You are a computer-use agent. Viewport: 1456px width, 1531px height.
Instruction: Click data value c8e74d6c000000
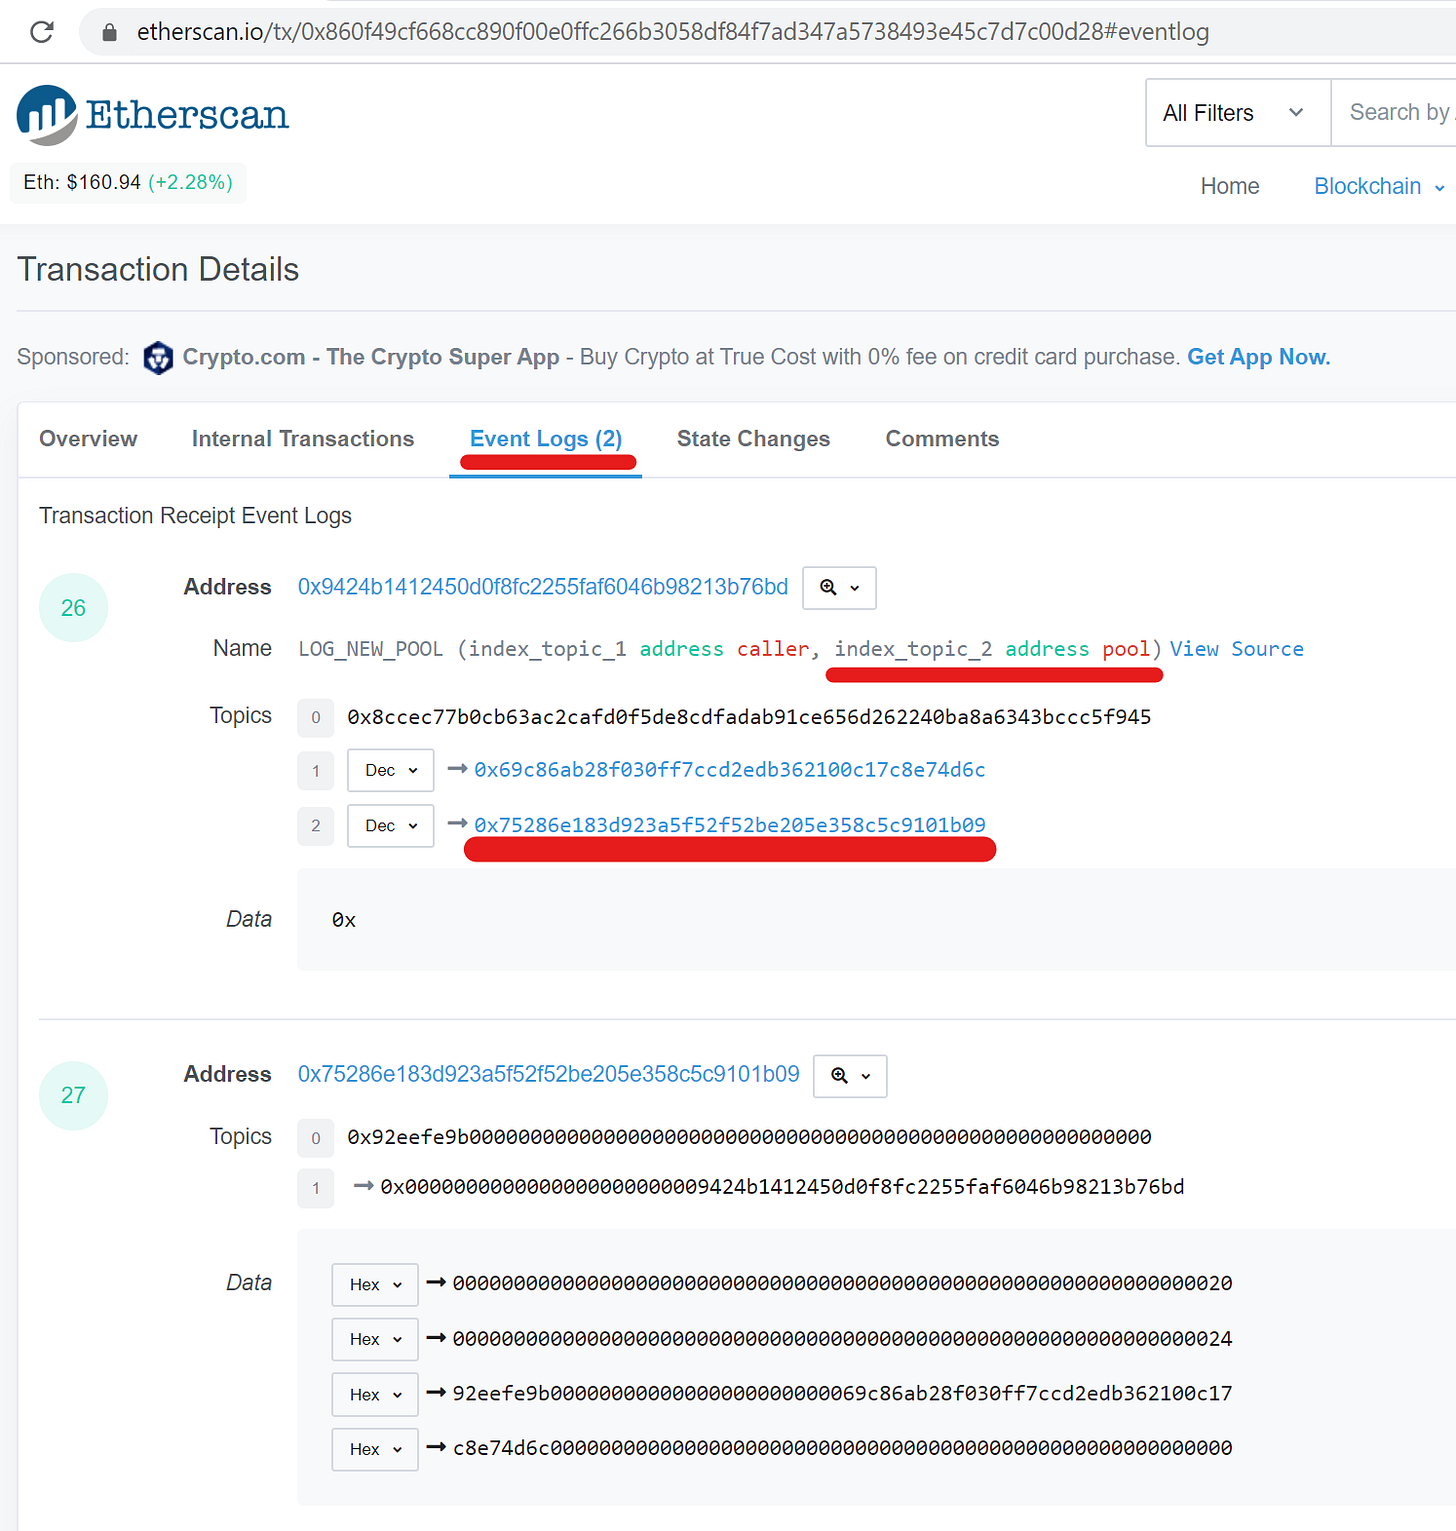[842, 1448]
